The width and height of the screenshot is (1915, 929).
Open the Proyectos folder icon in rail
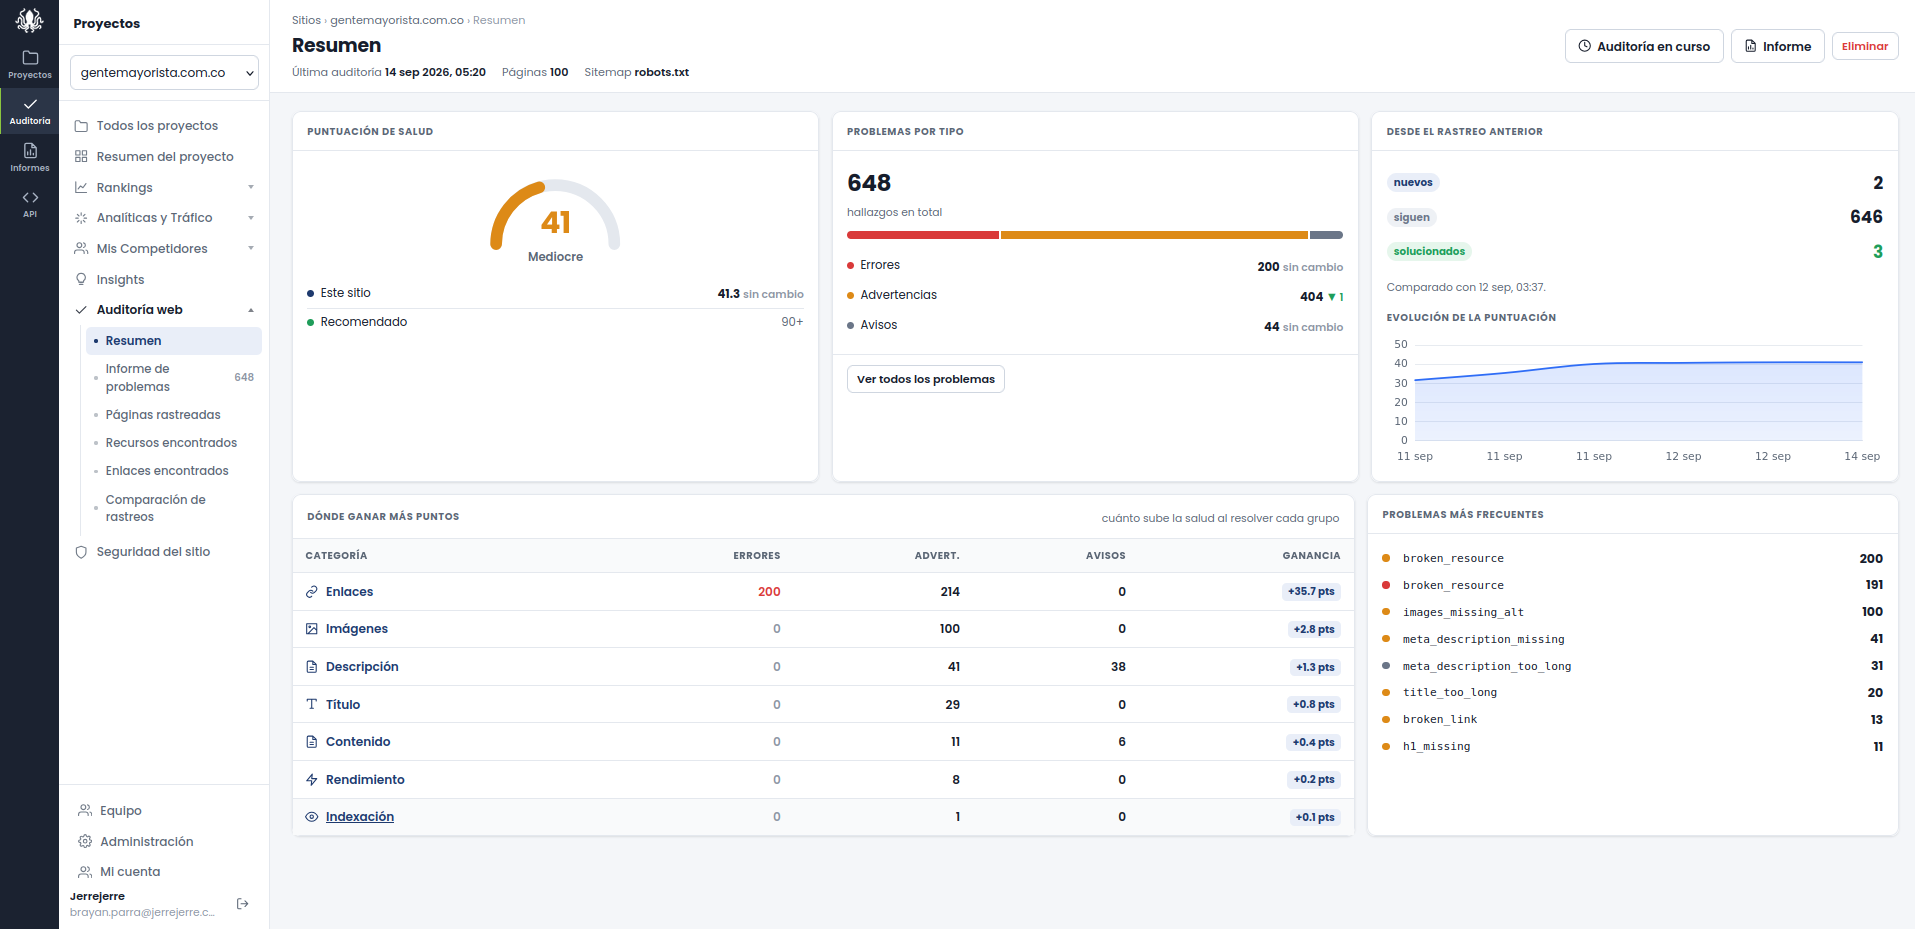click(30, 64)
